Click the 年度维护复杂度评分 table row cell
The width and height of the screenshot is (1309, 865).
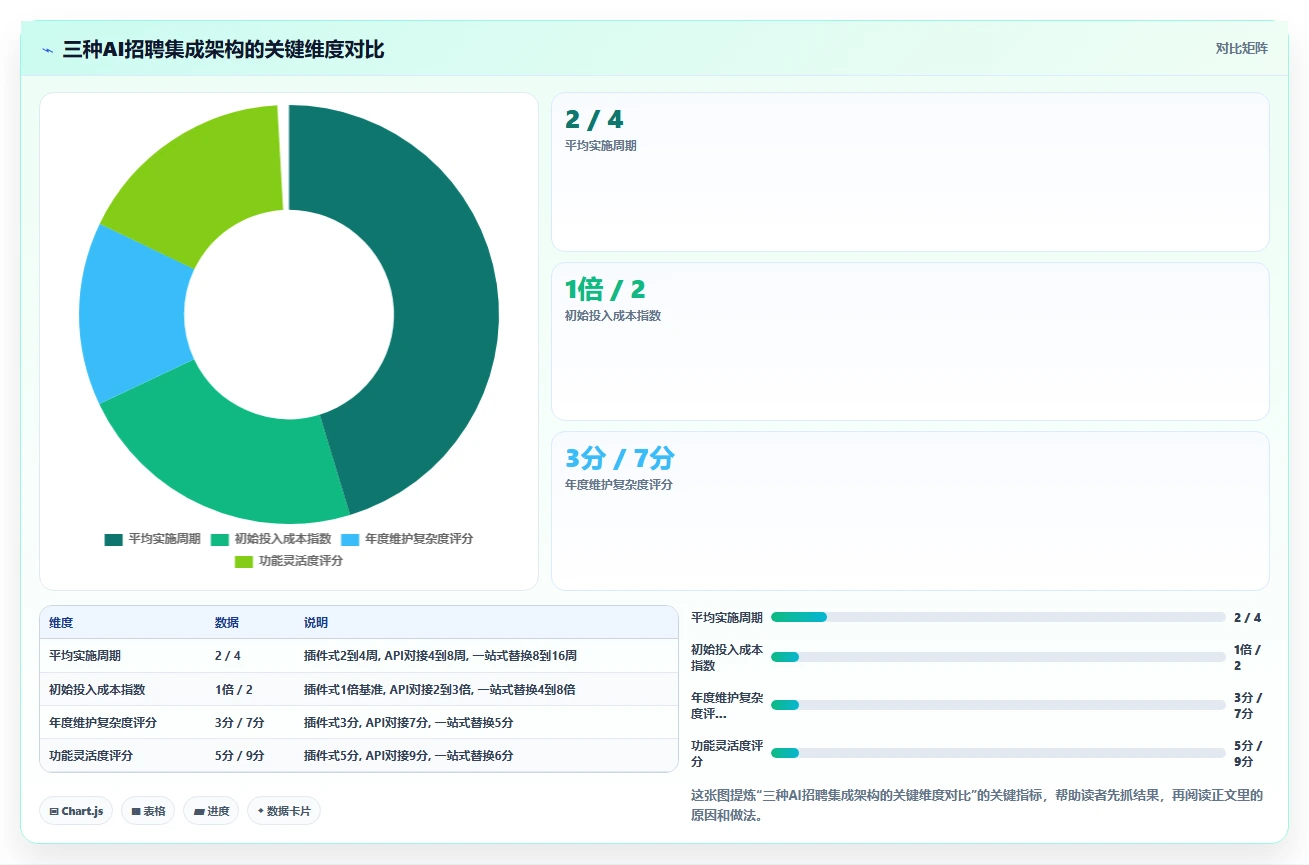pyautogui.click(x=103, y=722)
